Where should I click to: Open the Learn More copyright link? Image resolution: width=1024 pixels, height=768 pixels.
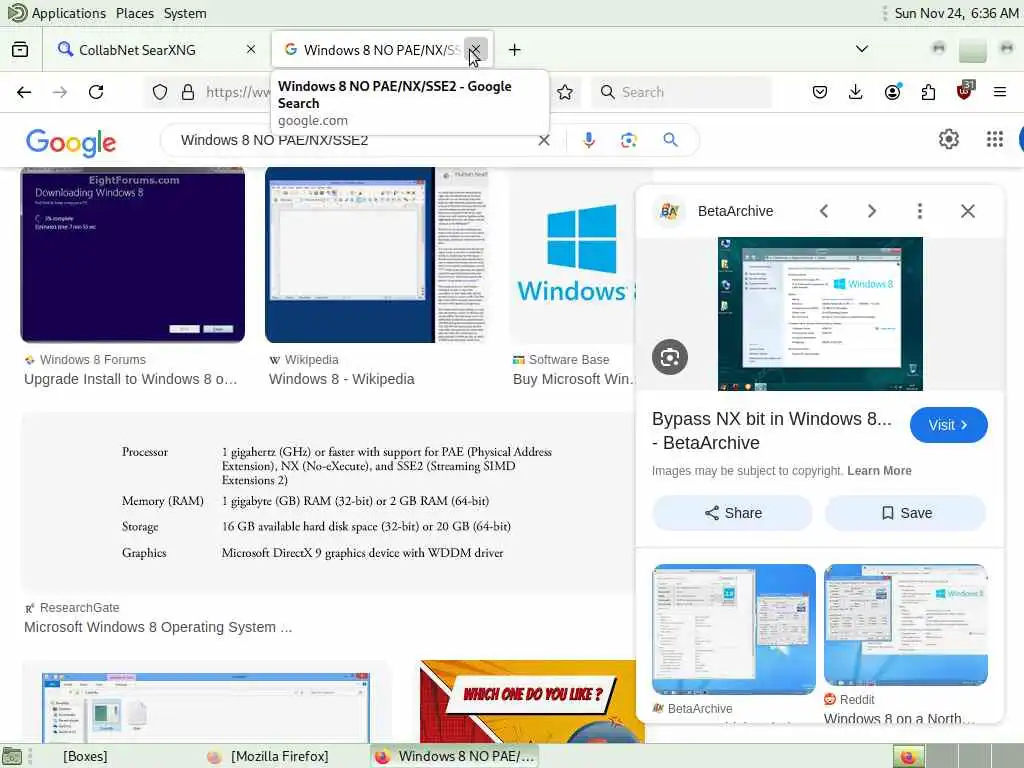pos(879,471)
